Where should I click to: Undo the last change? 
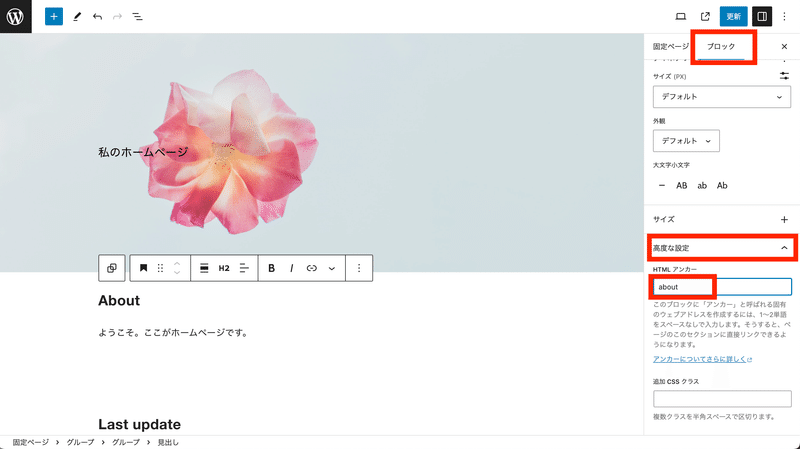pos(97,16)
